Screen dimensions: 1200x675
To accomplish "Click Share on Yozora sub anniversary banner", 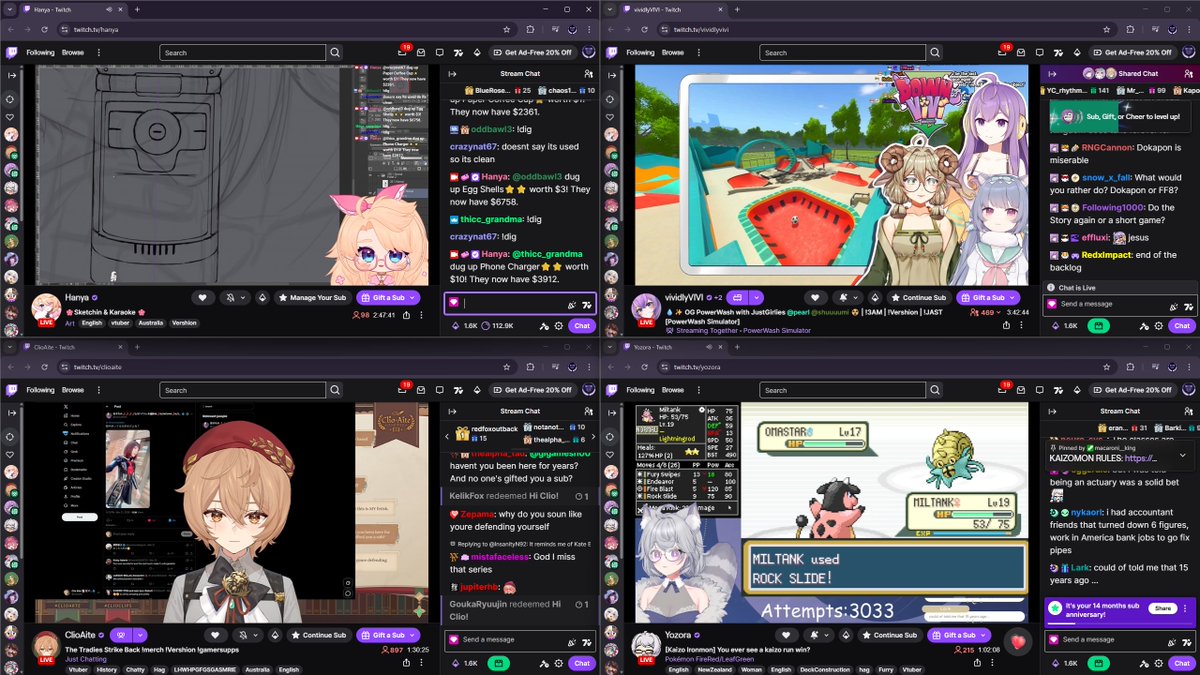I will [1162, 608].
